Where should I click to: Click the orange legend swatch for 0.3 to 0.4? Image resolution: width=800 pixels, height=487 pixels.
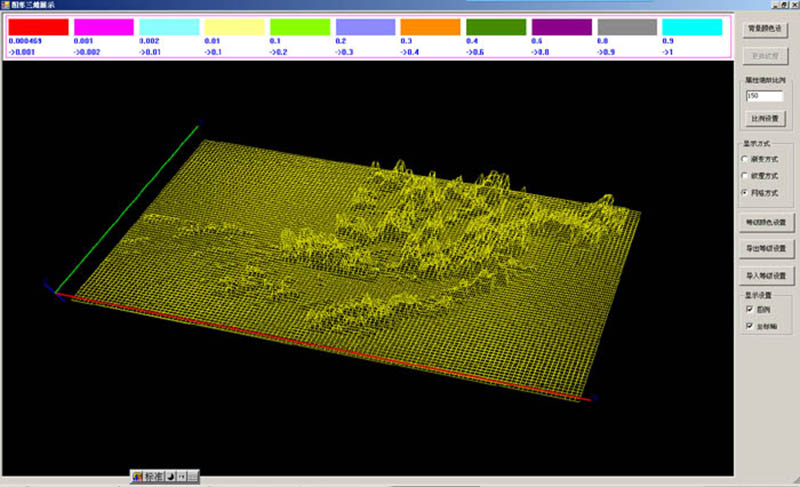(430, 27)
